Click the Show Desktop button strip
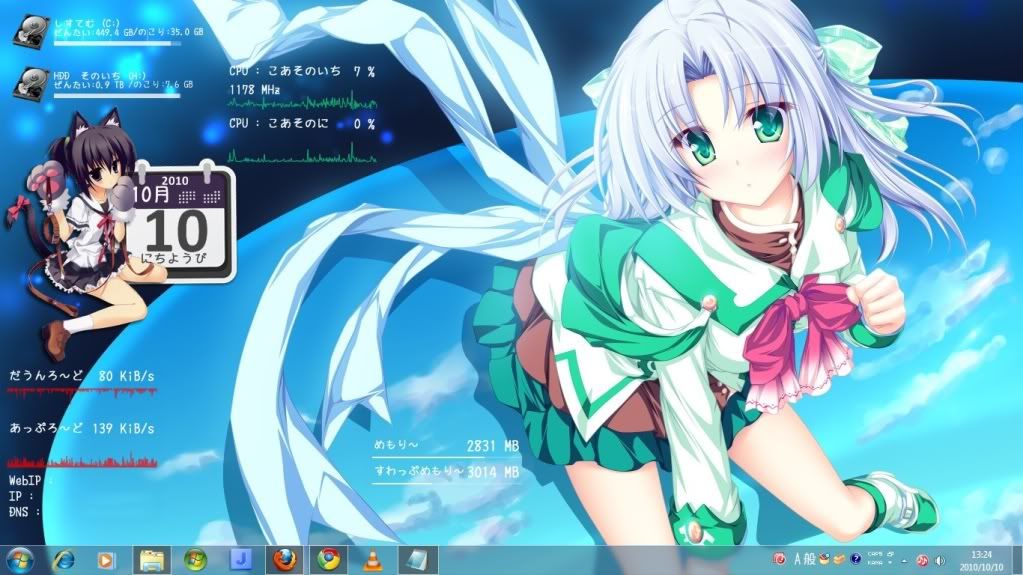This screenshot has height=575, width=1023. [1018, 561]
